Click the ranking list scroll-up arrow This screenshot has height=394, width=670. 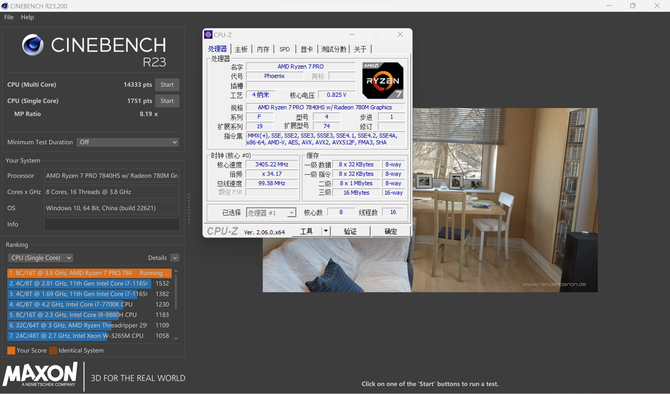[176, 271]
